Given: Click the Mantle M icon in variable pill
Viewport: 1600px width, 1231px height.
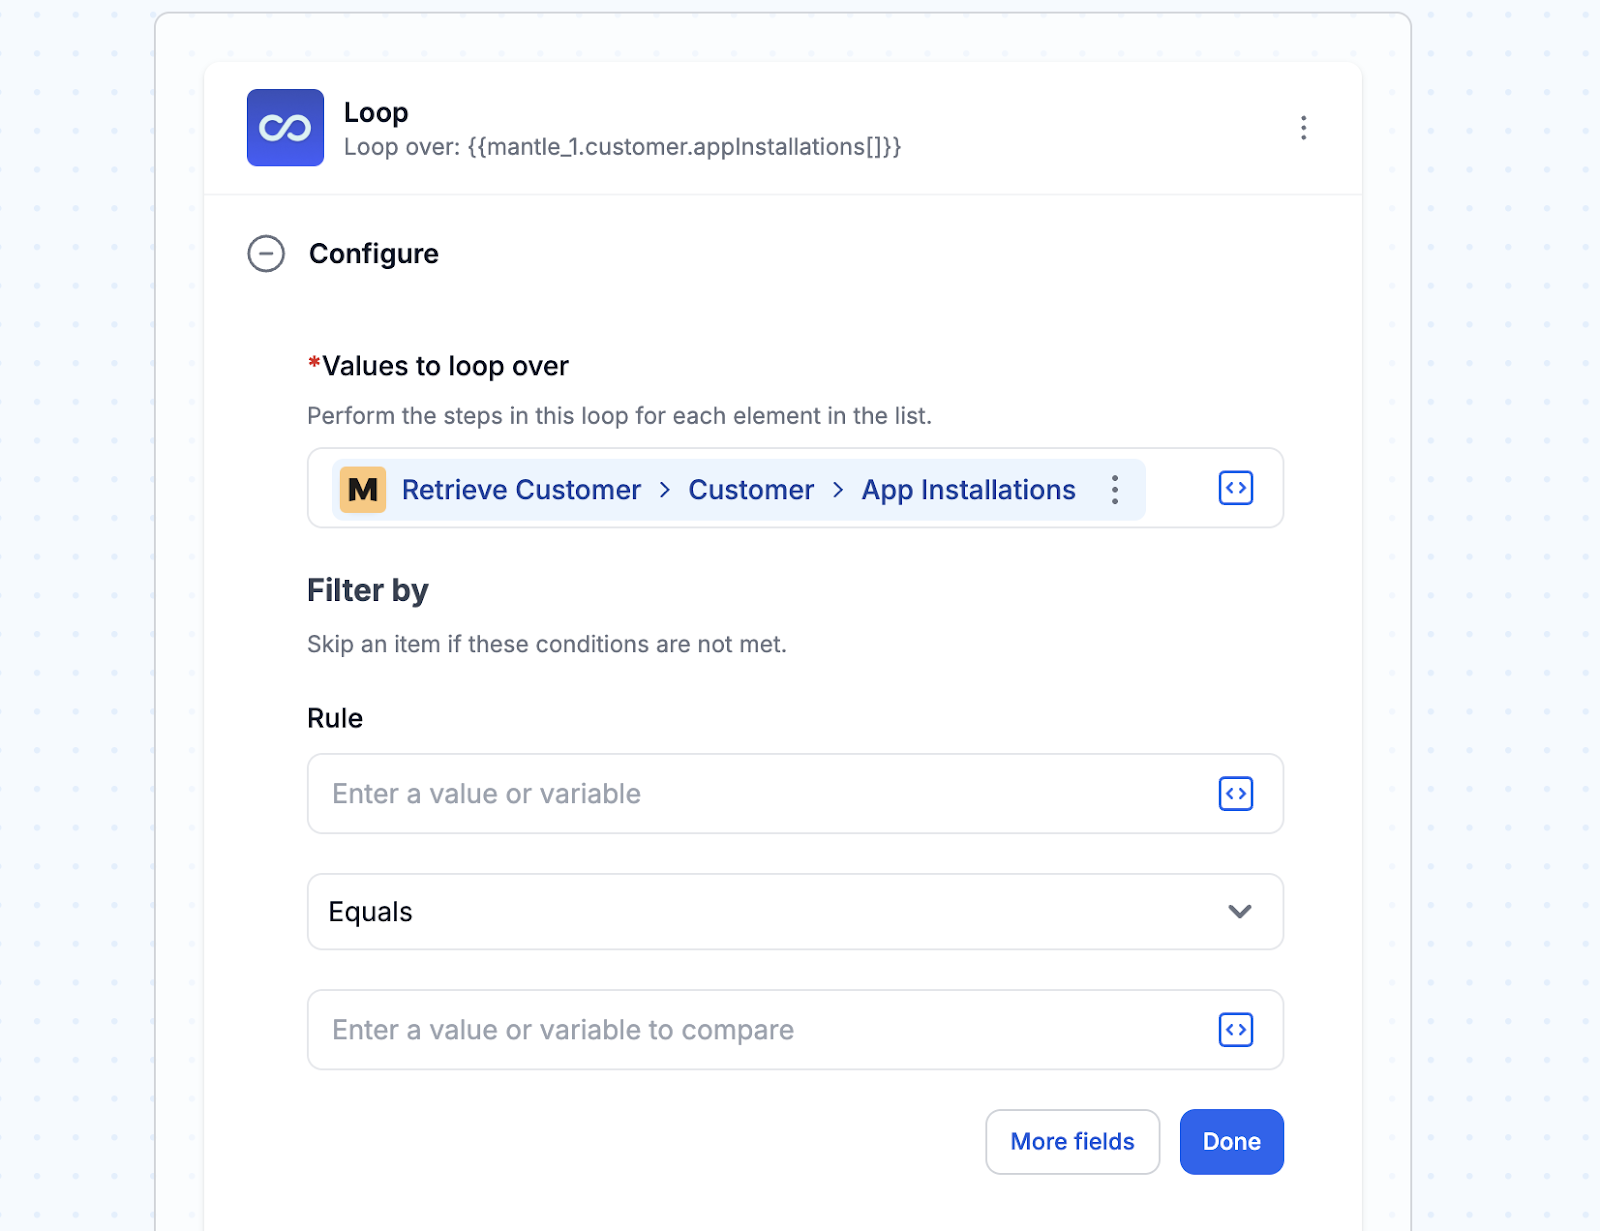Looking at the screenshot, I should (363, 490).
